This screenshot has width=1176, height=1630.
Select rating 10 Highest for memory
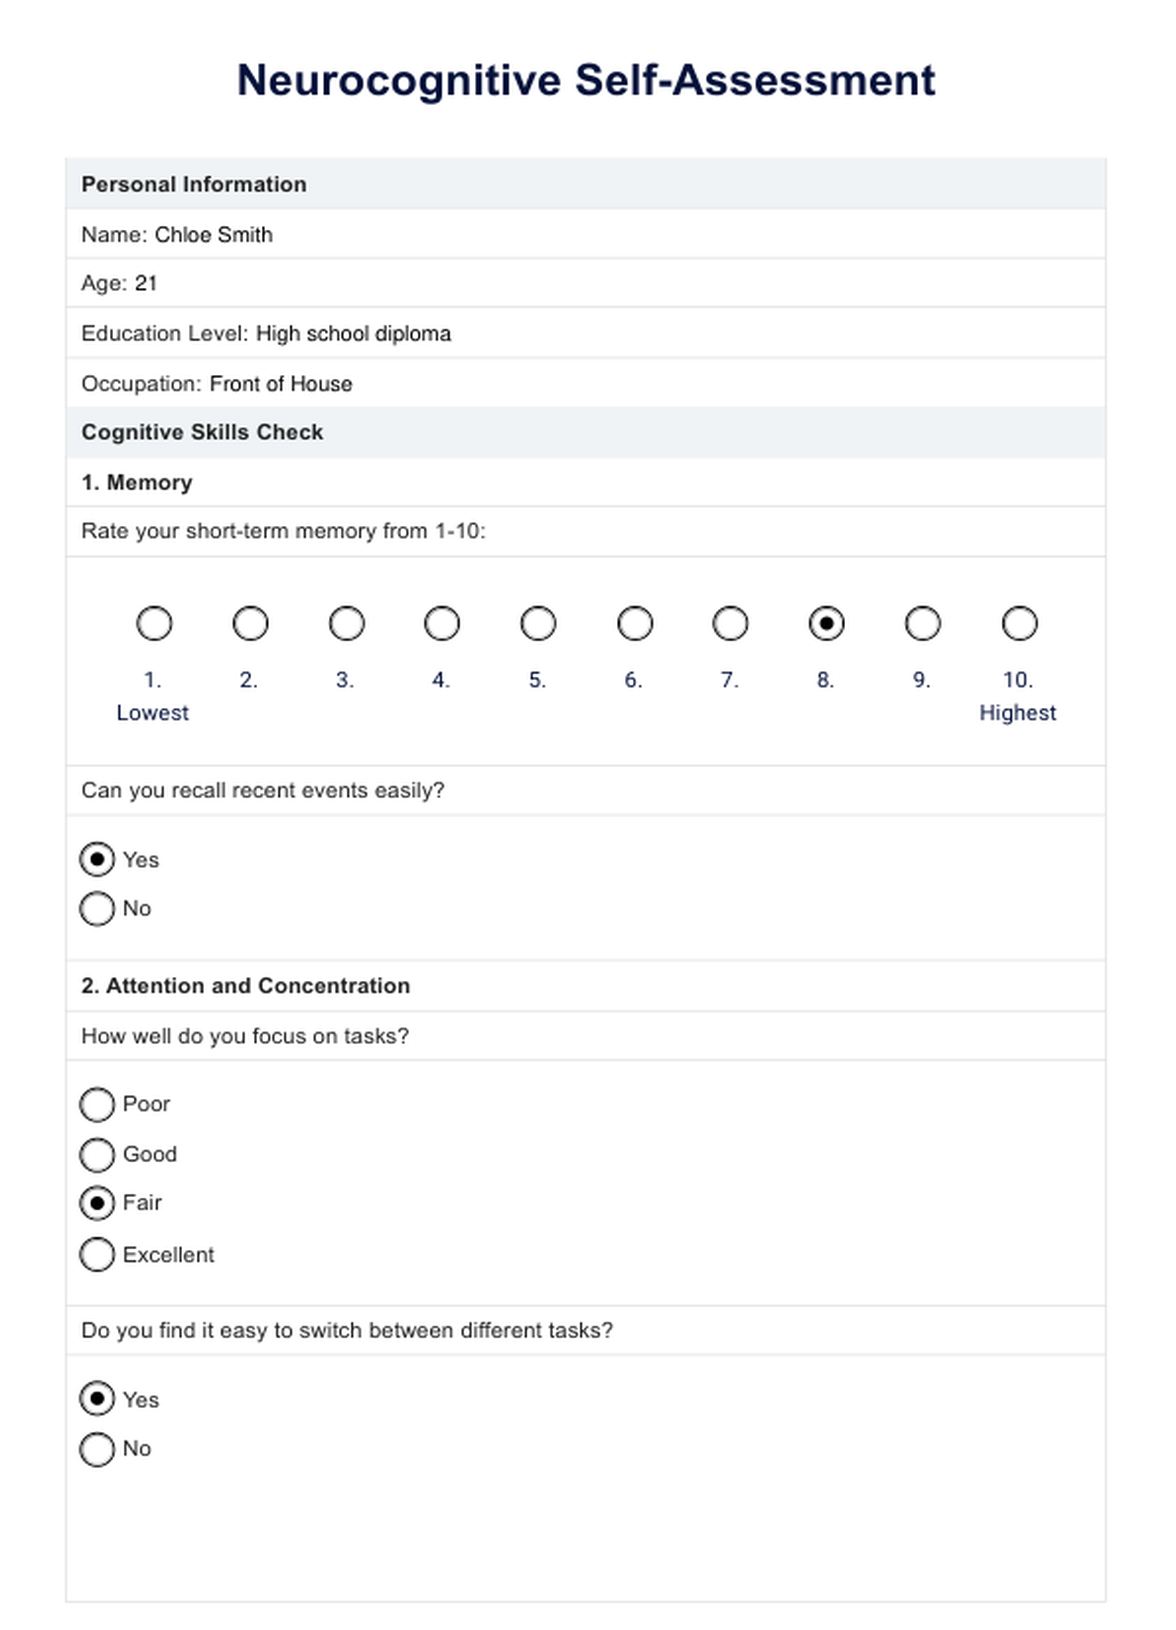coord(1019,624)
